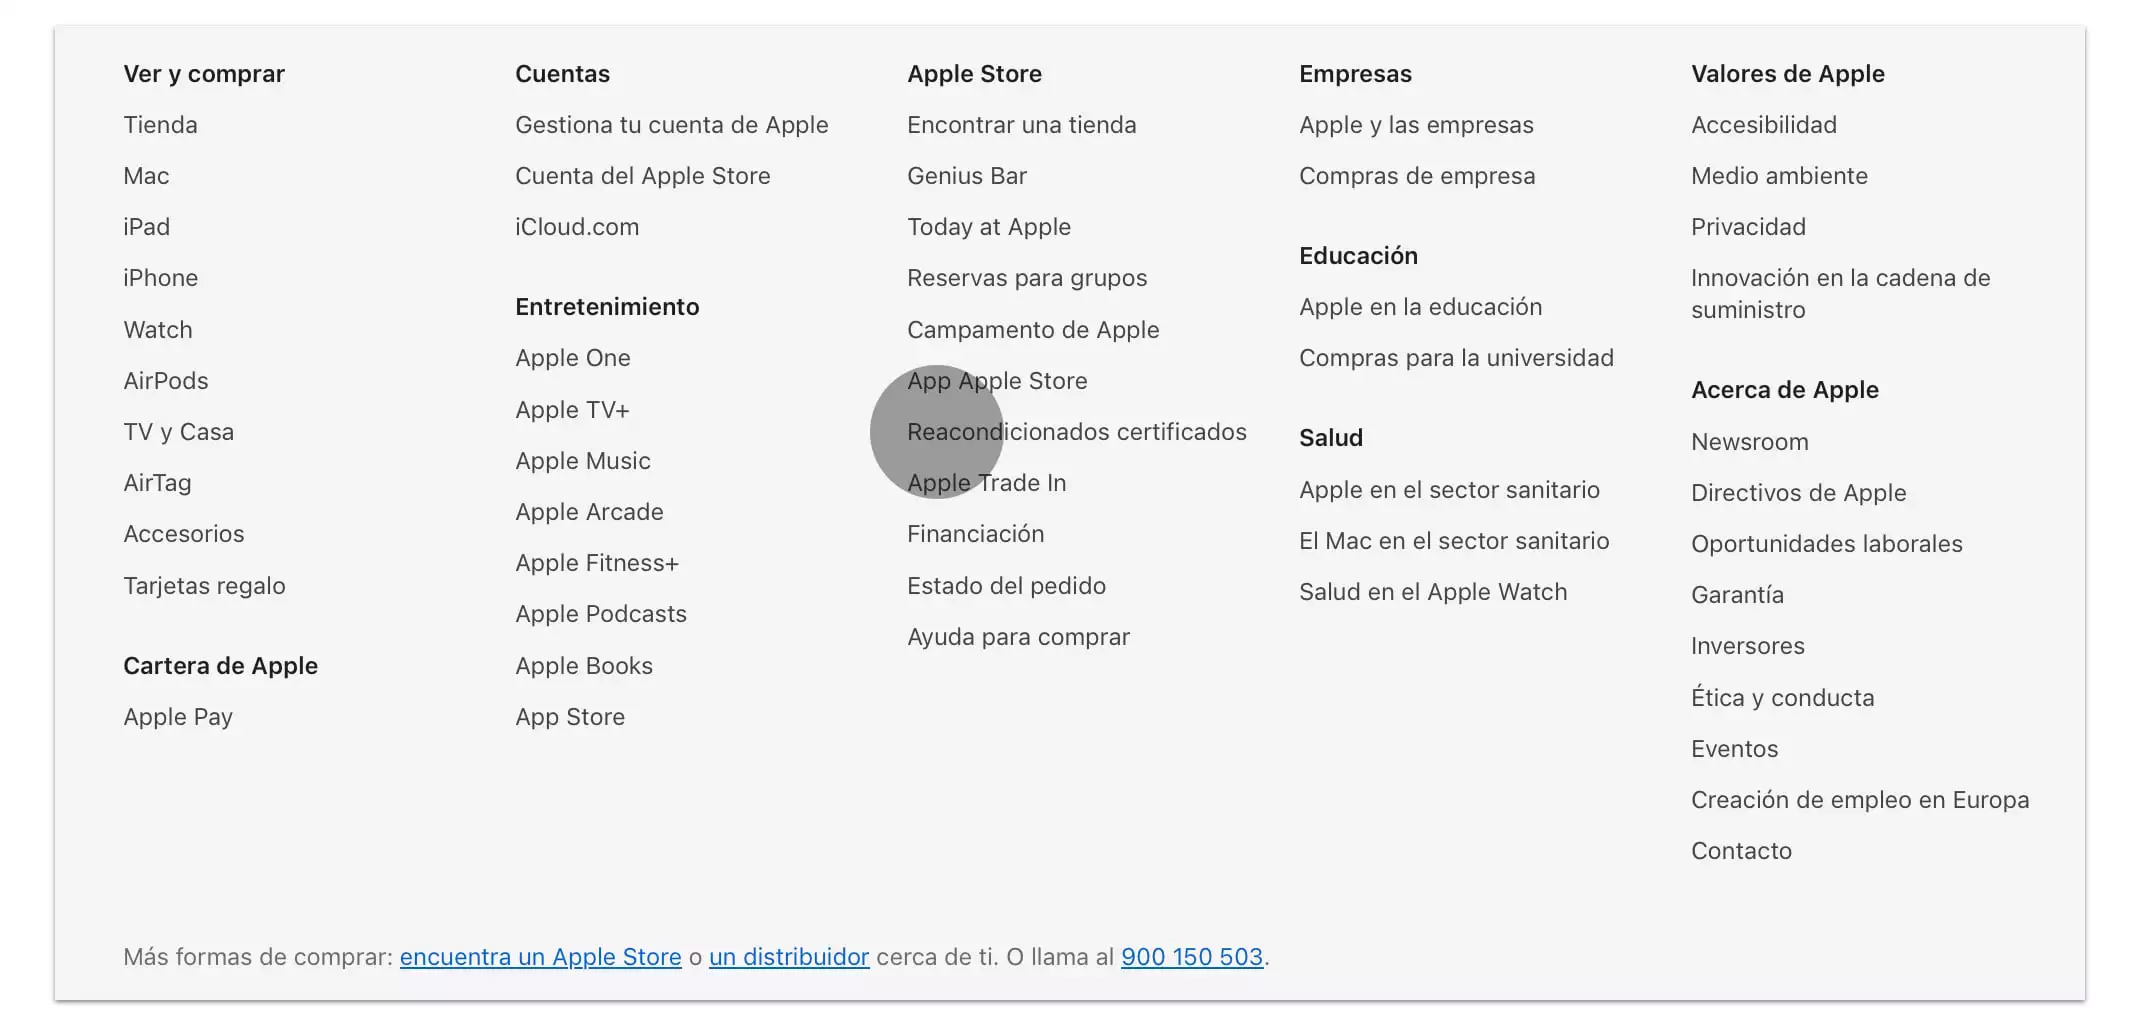Visit Ética y conducta
The width and height of the screenshot is (2140, 1027).
coord(1782,698)
